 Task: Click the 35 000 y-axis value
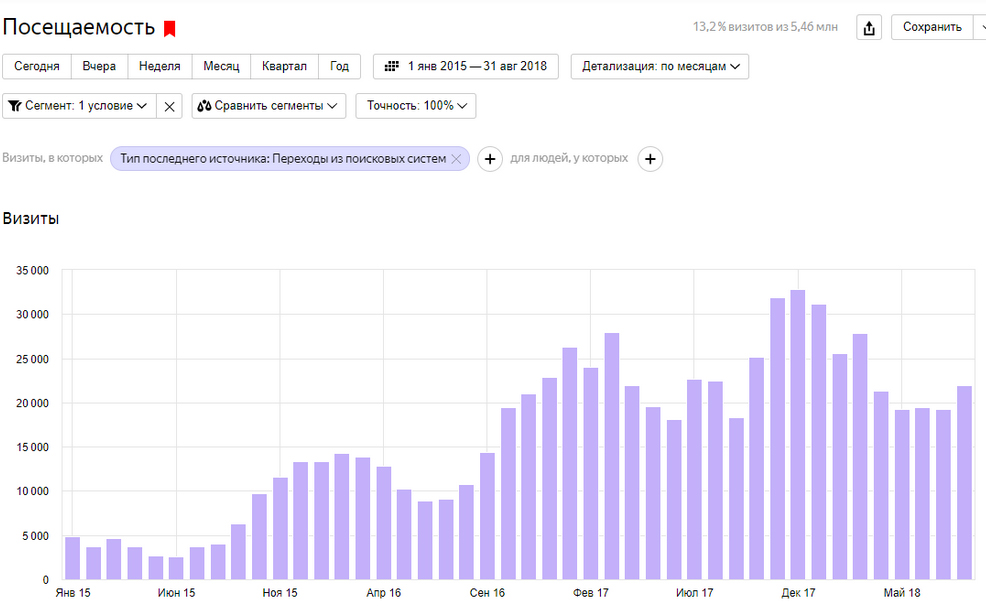32,270
